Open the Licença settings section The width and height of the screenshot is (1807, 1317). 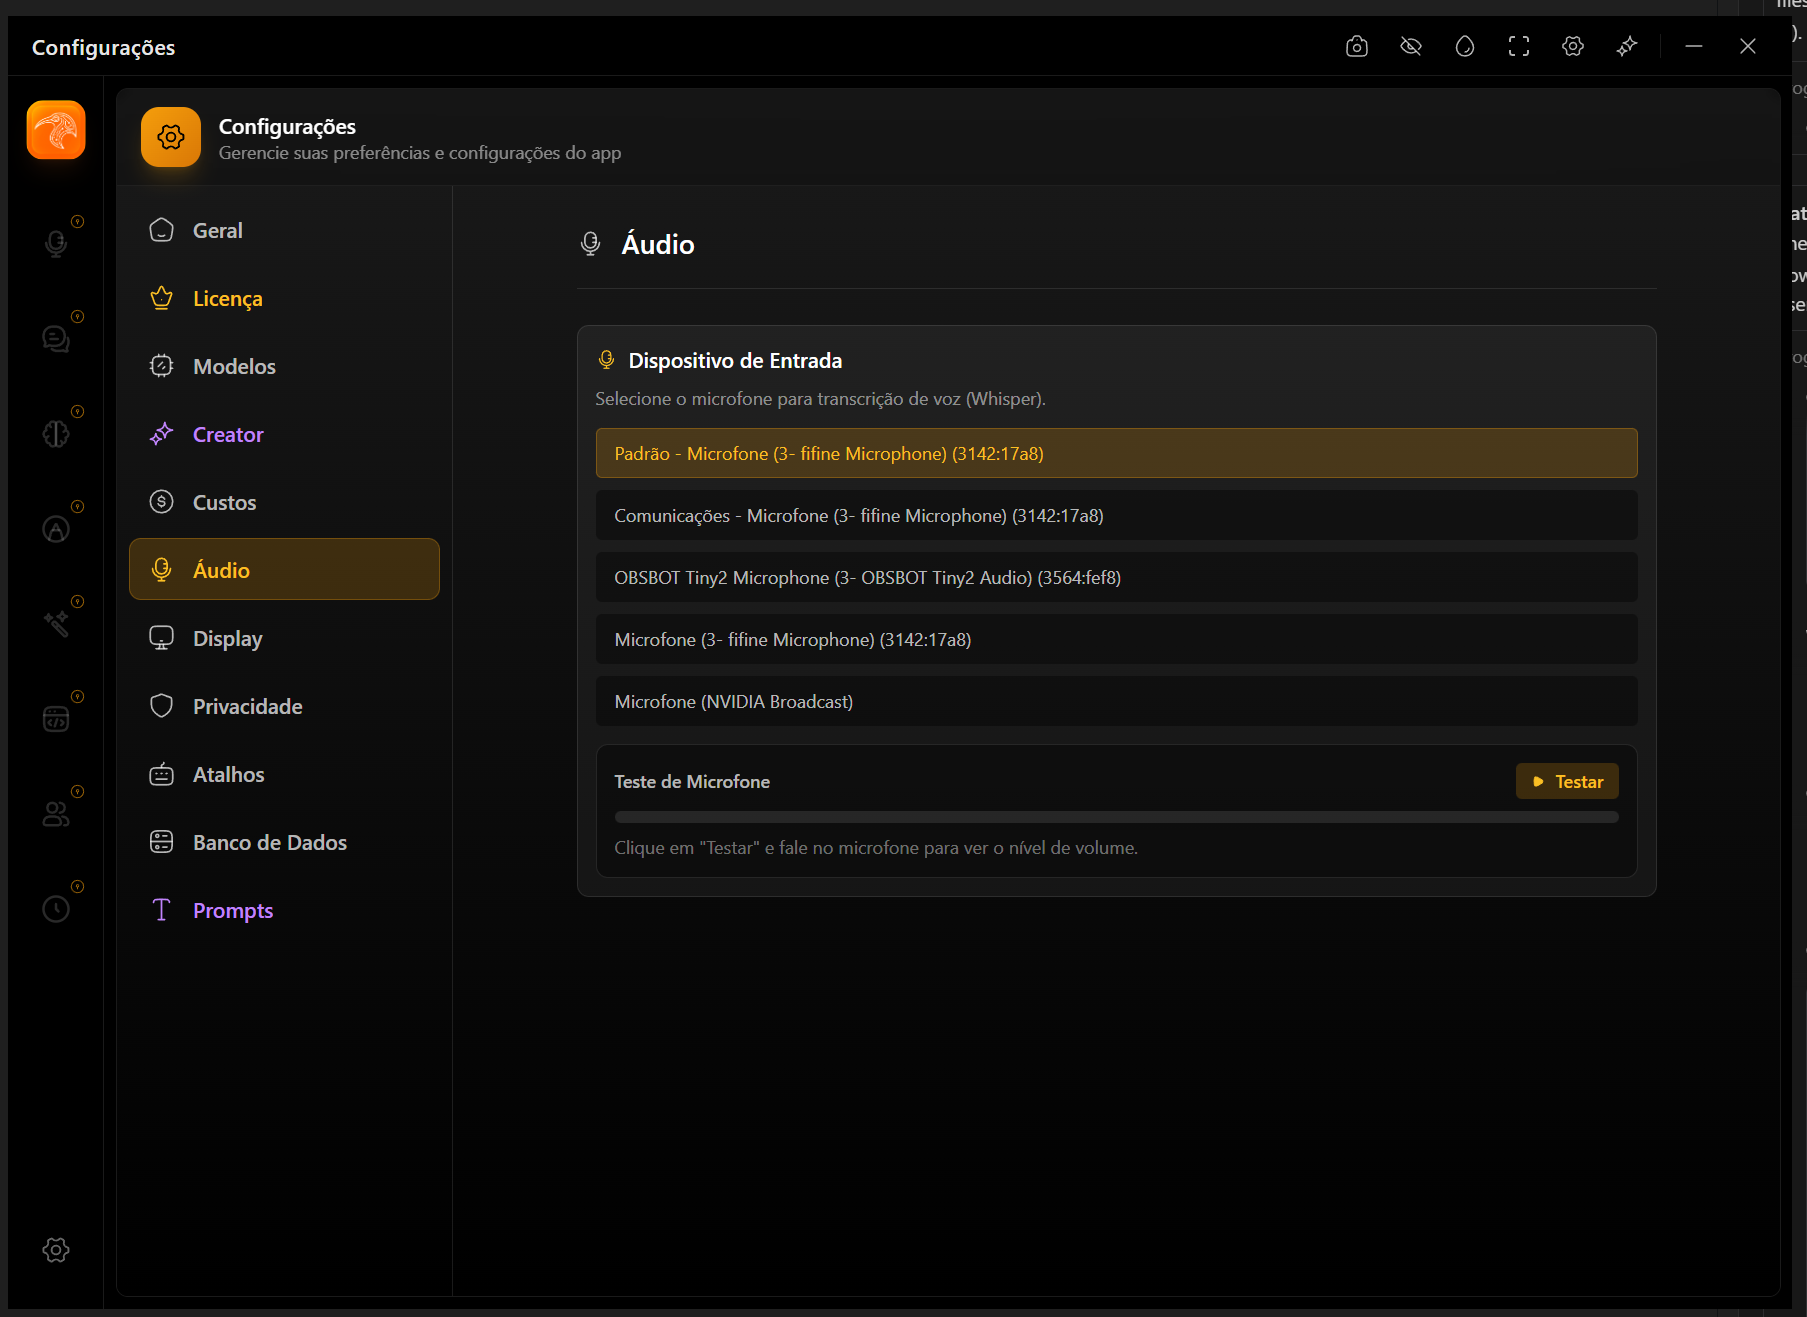coord(284,298)
